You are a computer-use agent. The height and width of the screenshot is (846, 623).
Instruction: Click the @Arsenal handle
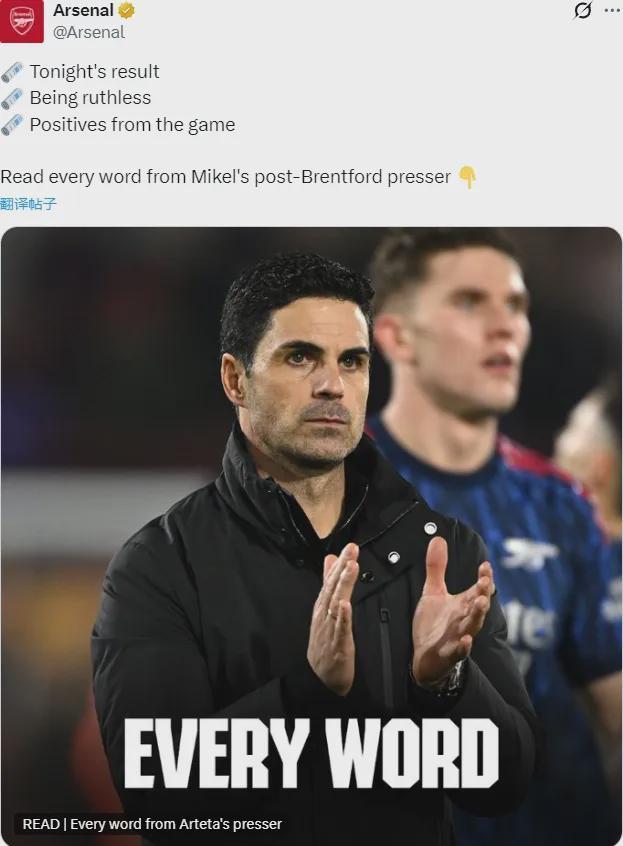click(x=89, y=32)
